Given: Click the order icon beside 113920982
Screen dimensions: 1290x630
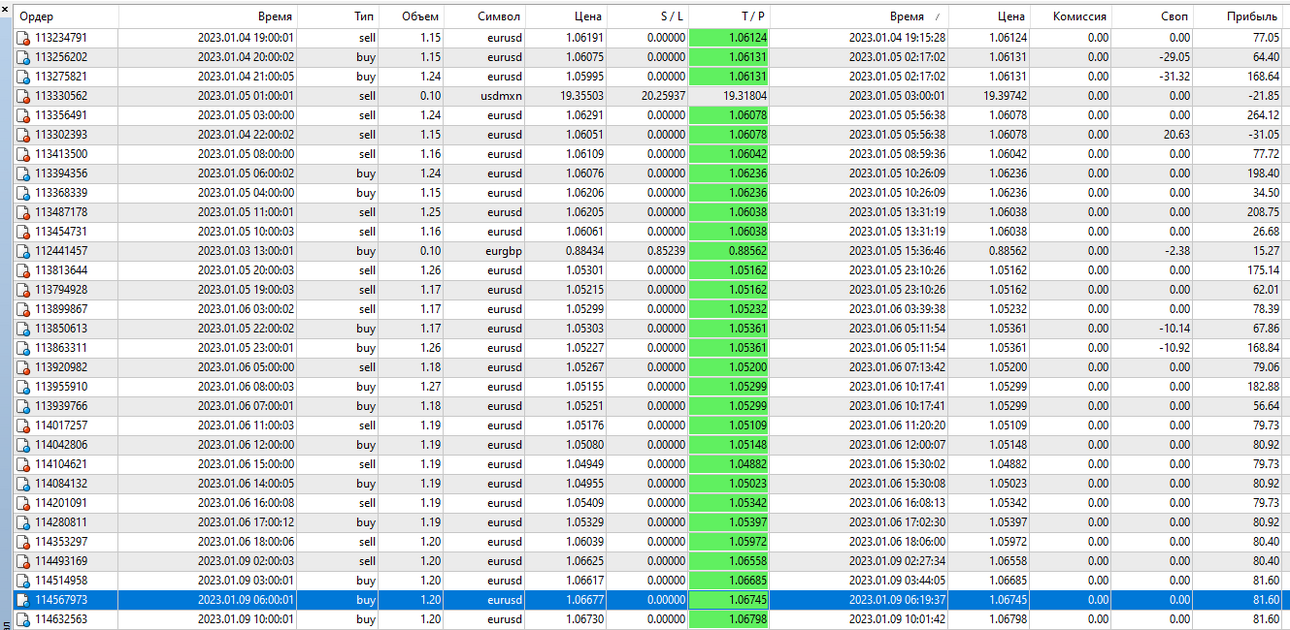Looking at the screenshot, I should 23,367.
